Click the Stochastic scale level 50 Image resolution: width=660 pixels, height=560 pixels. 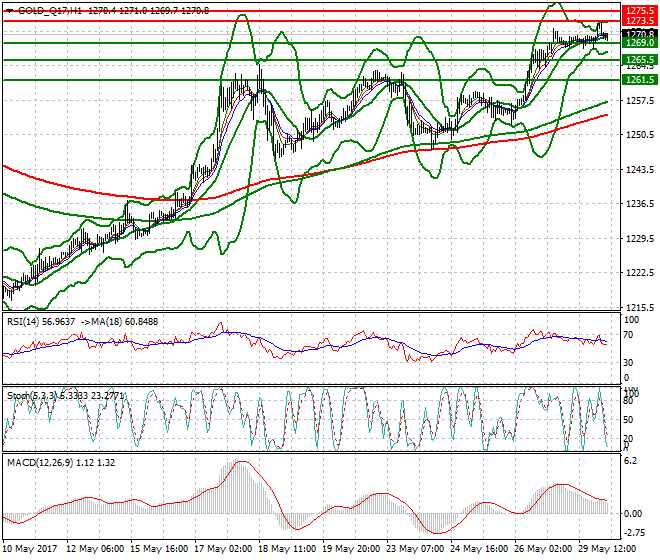tap(628, 420)
